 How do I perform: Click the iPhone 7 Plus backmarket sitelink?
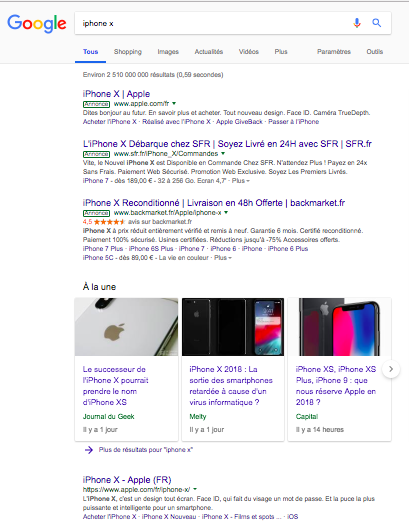click(103, 249)
